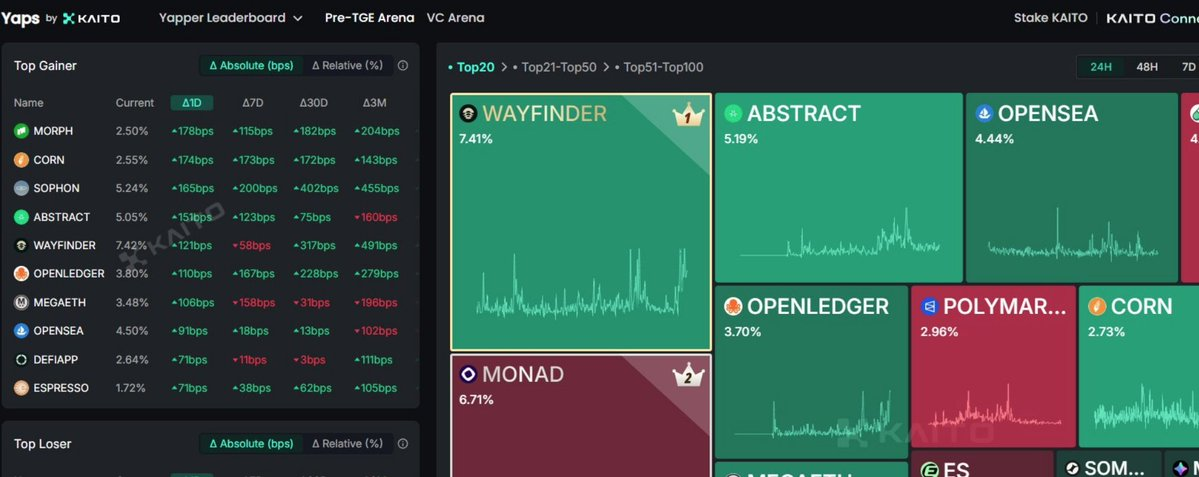Click WAYFINDER rank 1 crown badge
This screenshot has height=477, width=1199.
click(687, 115)
